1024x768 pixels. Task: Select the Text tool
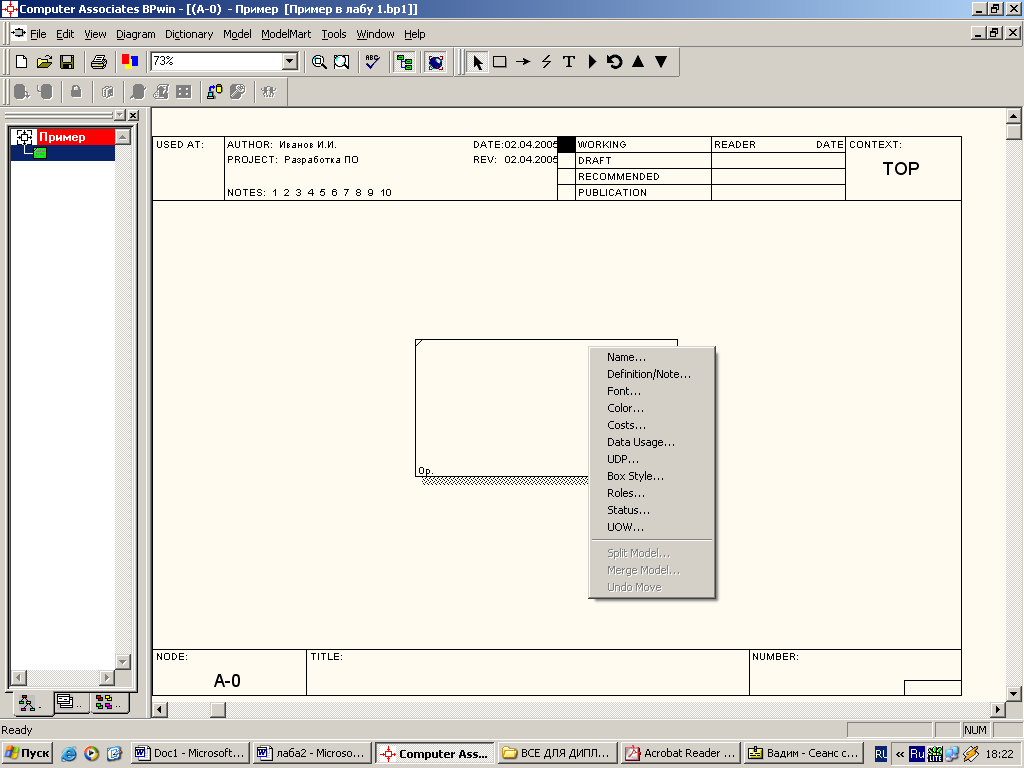click(569, 62)
